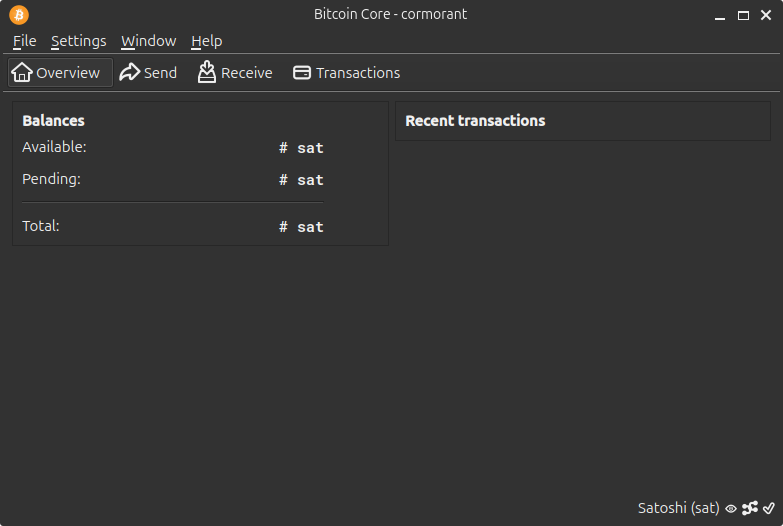
Task: Maximize the Bitcoin Core window
Action: [743, 15]
